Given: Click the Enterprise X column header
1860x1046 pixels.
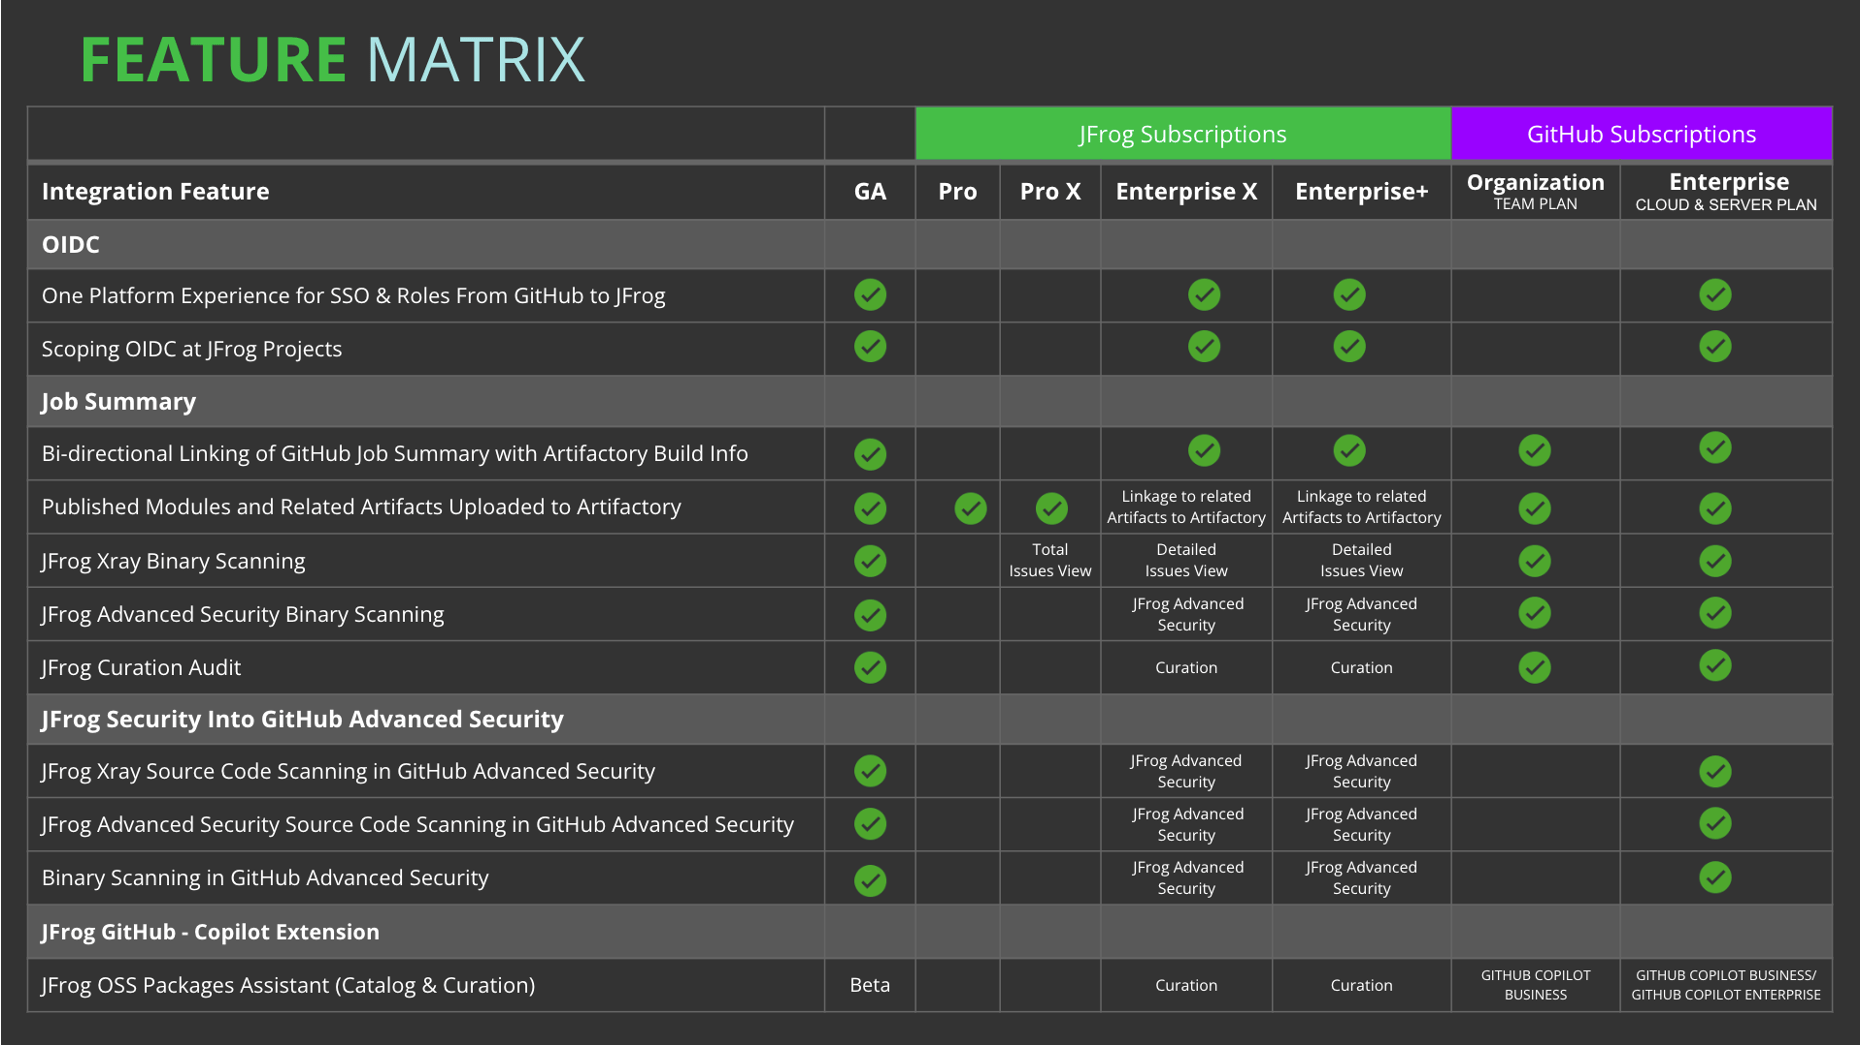Looking at the screenshot, I should [1186, 191].
